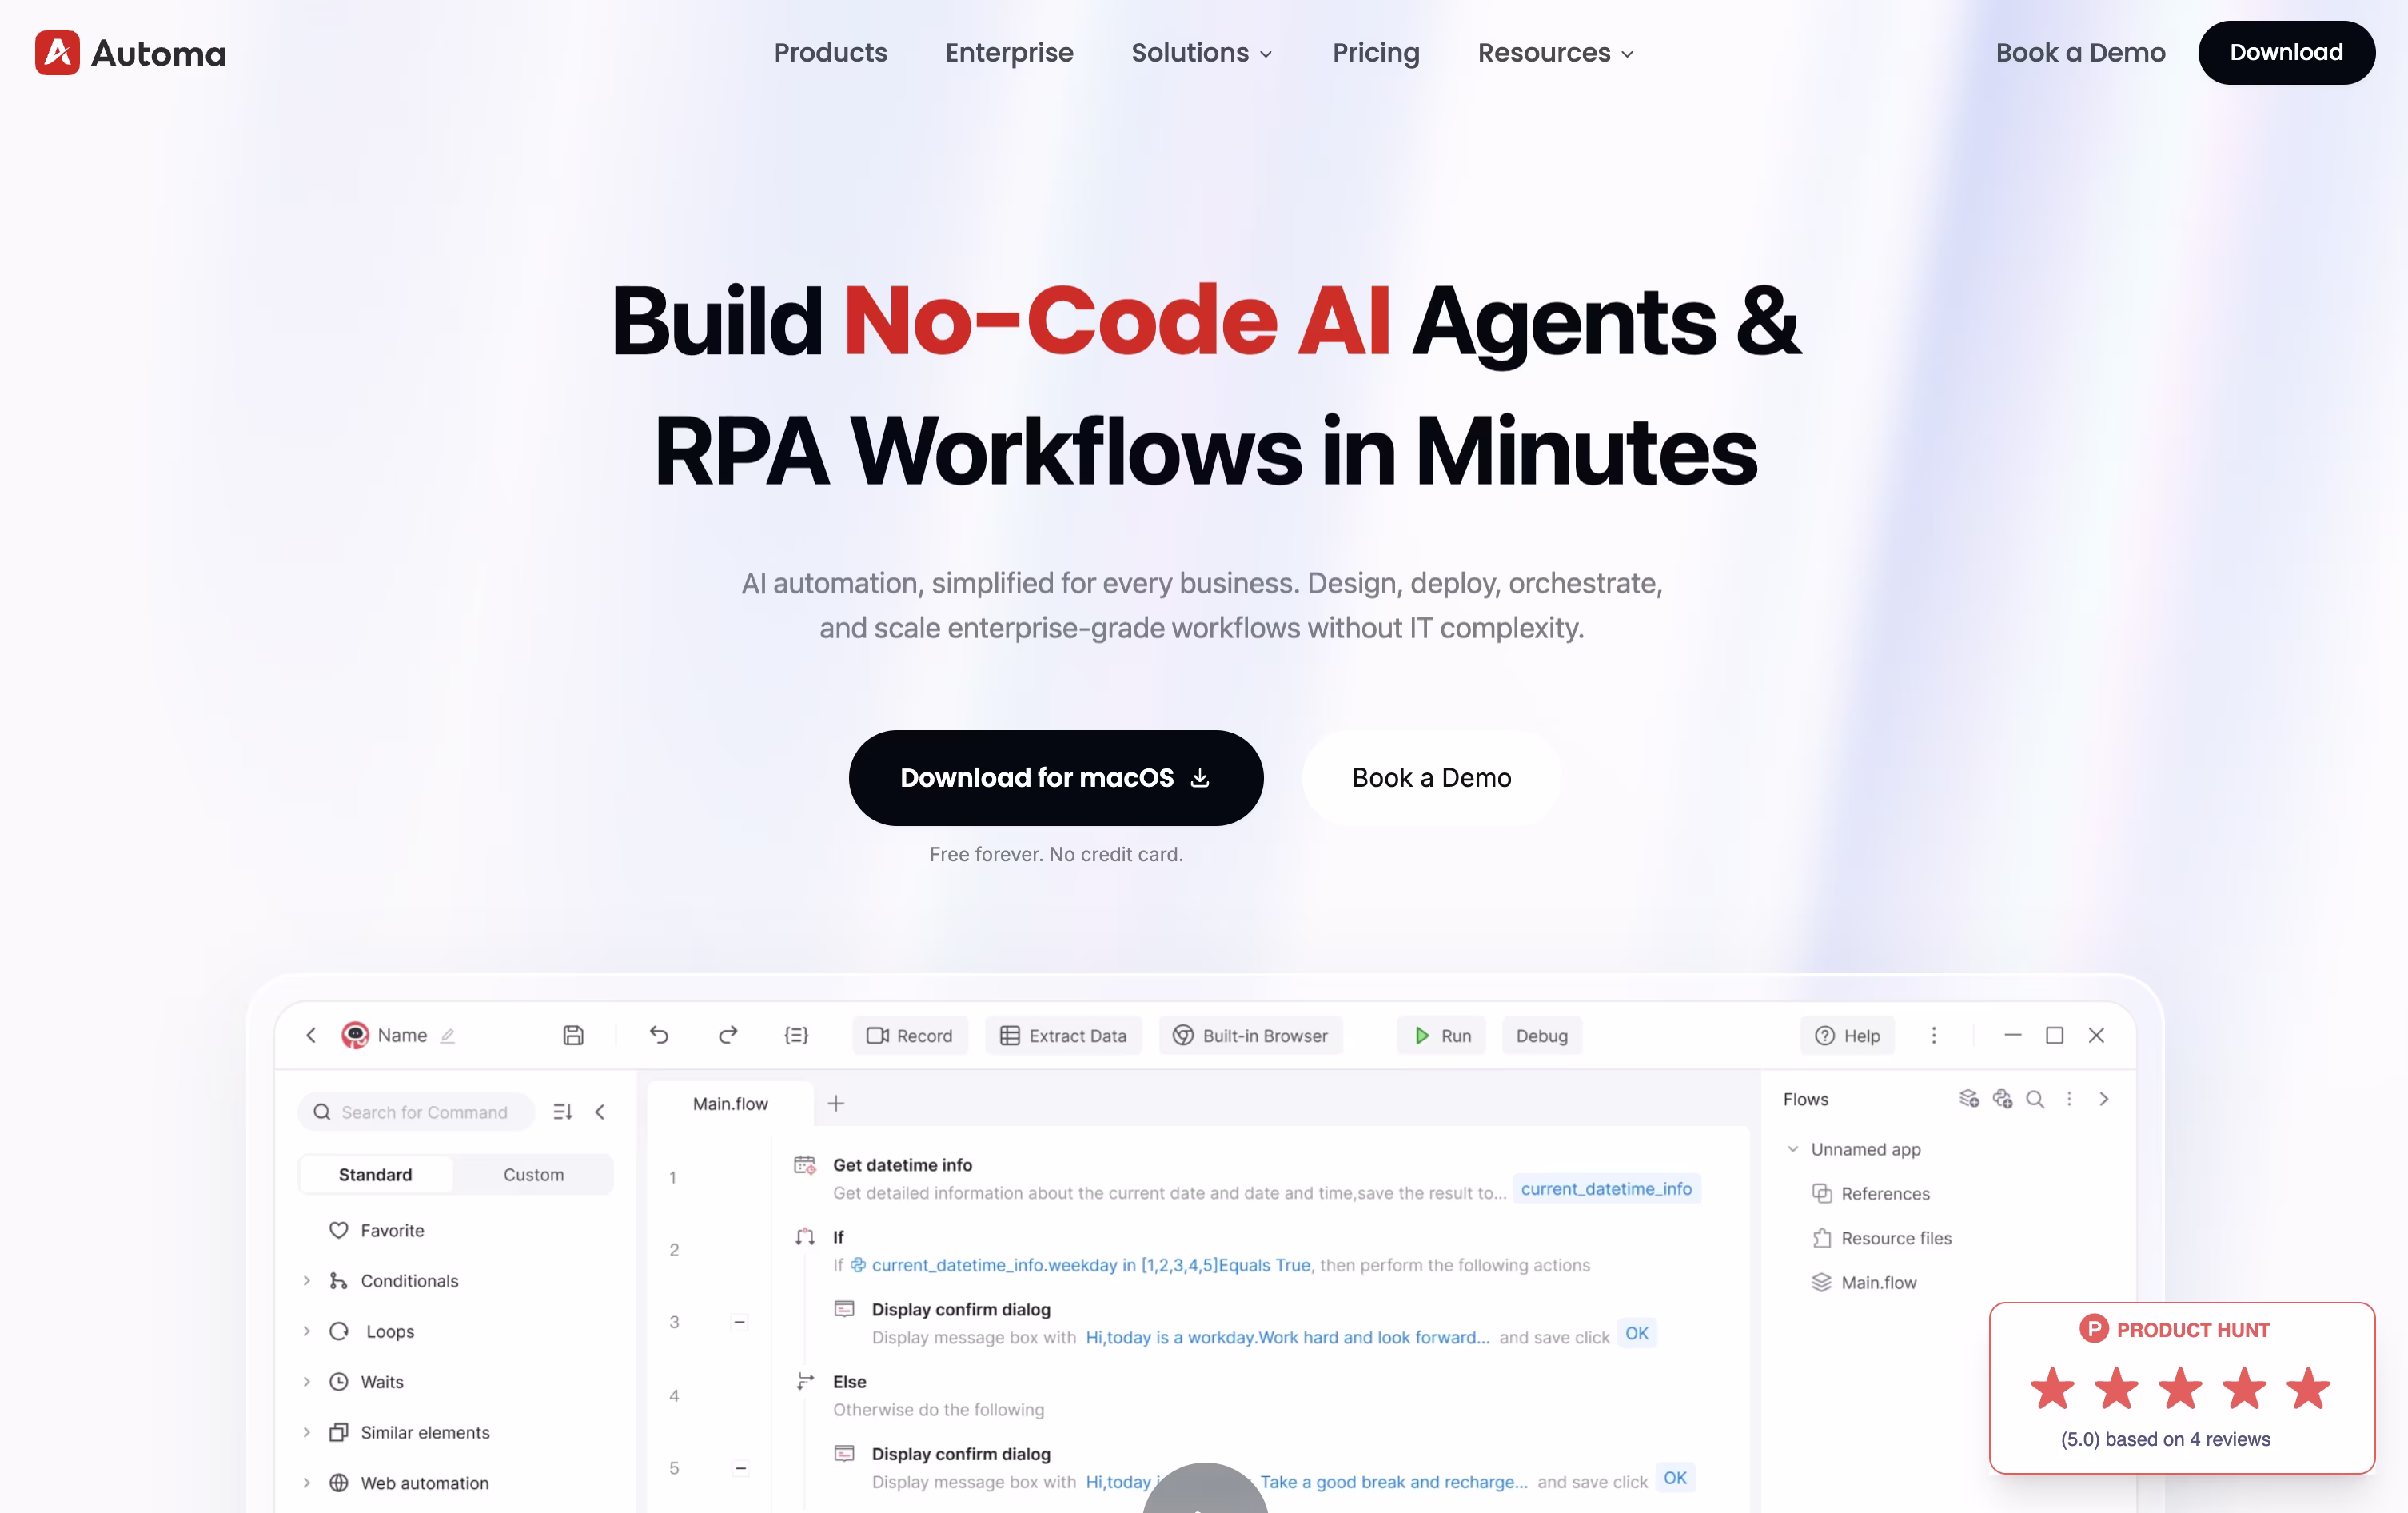Click OK tag in step 5

[1675, 1478]
